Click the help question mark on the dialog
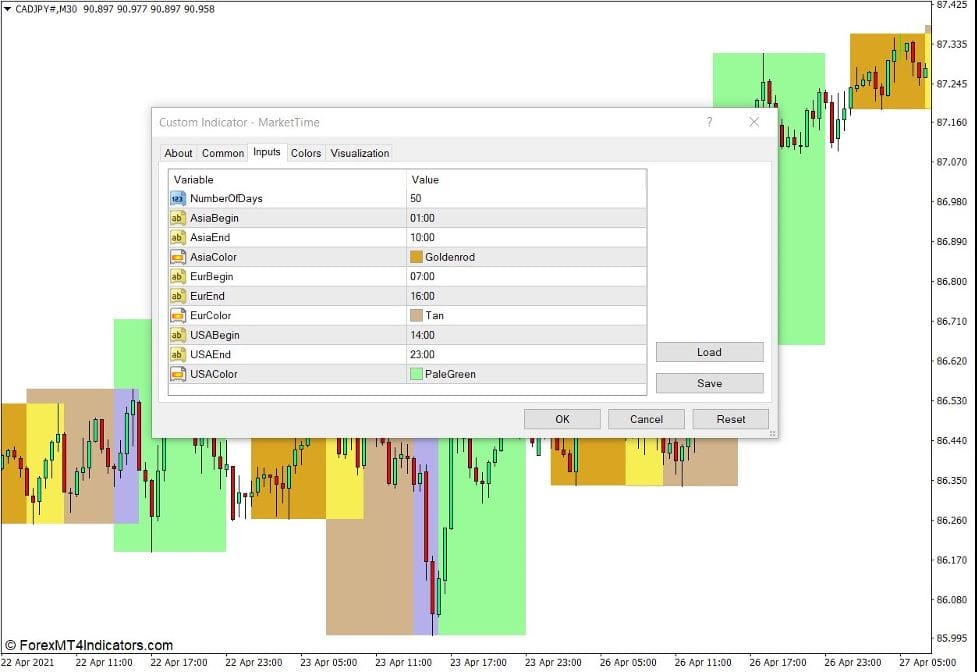 tap(709, 122)
